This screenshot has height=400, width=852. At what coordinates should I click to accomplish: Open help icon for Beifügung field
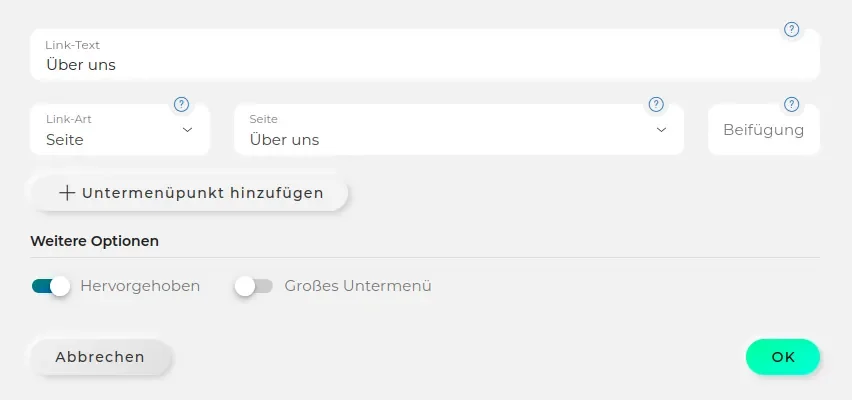[x=792, y=104]
